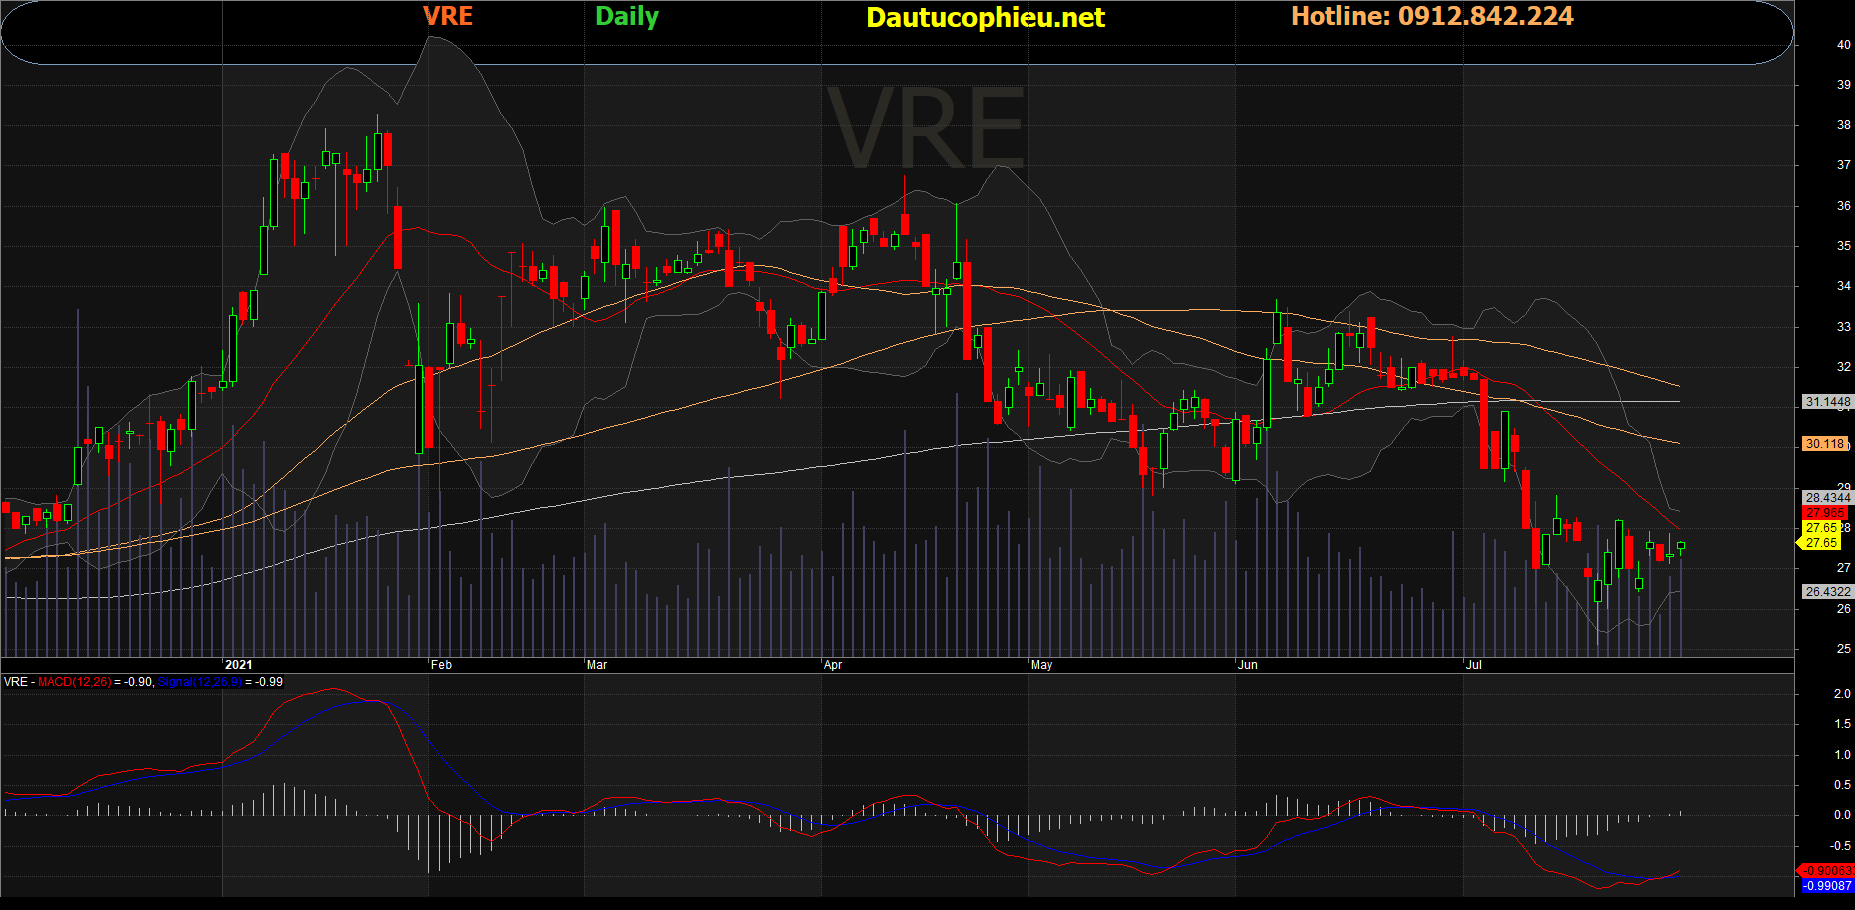Select the 36 price axis value
Screen dimensions: 1855x910
pyautogui.click(x=1843, y=206)
